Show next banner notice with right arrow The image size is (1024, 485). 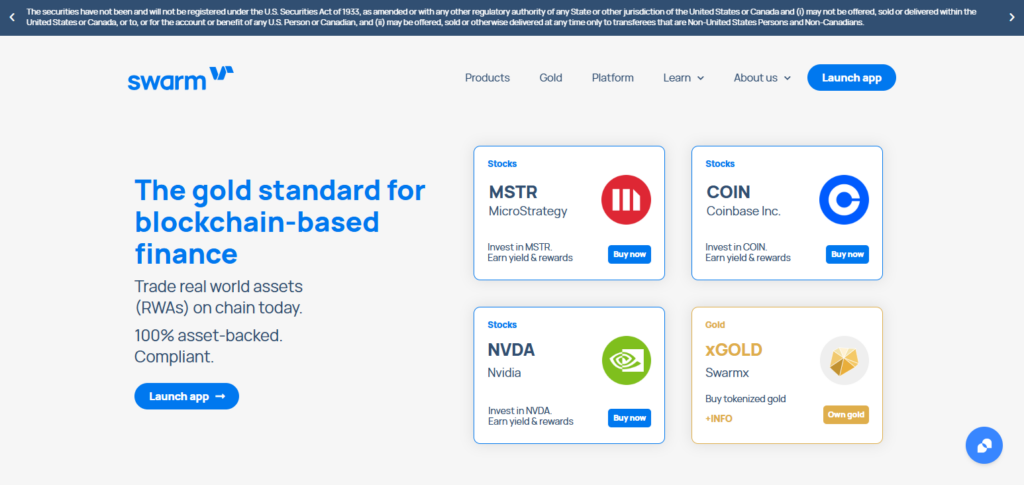tap(1012, 18)
